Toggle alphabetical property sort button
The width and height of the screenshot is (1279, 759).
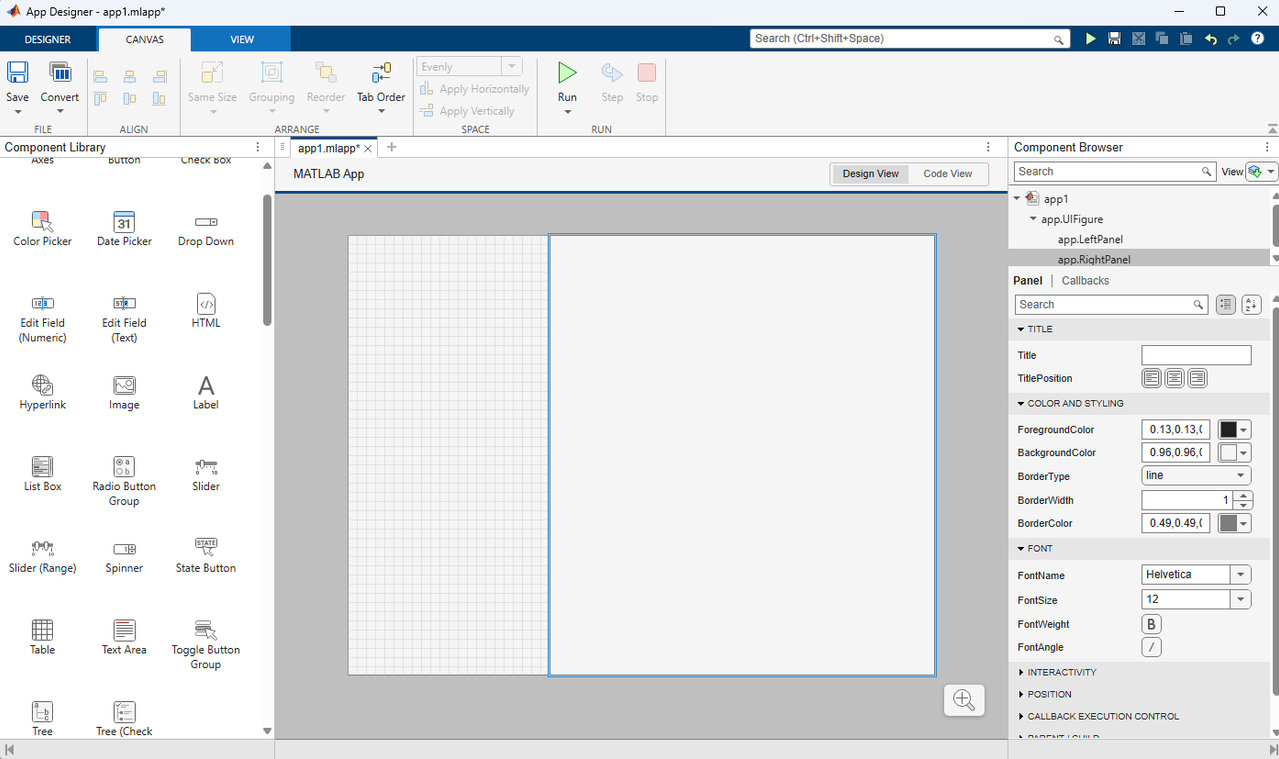pos(1252,305)
